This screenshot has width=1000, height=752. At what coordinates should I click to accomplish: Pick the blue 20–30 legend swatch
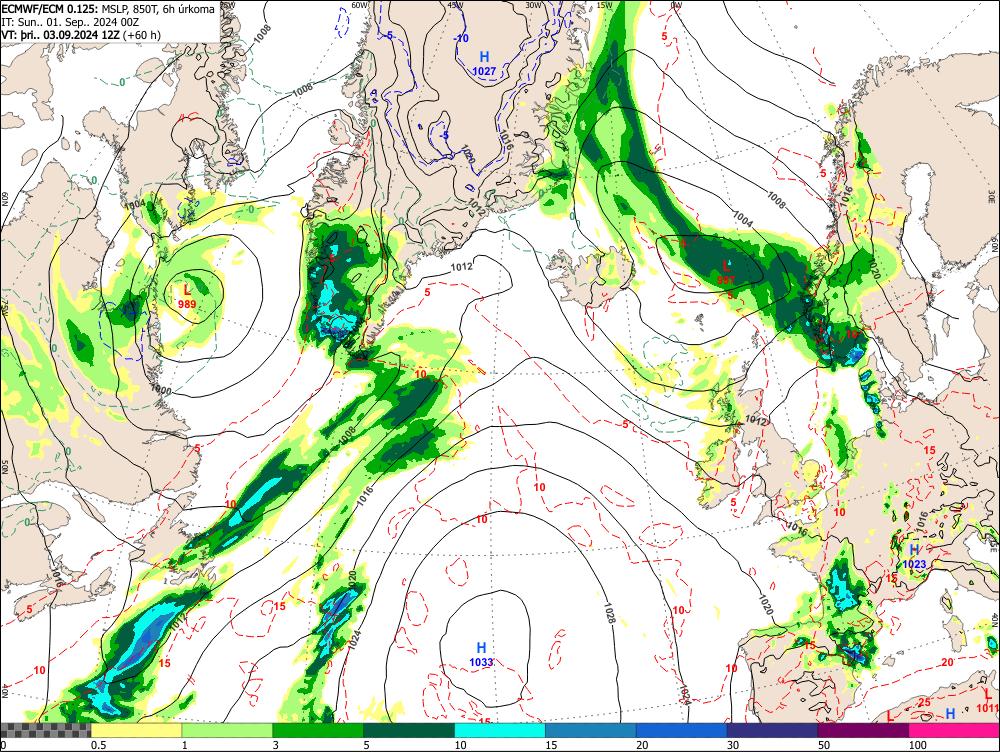pyautogui.click(x=681, y=730)
